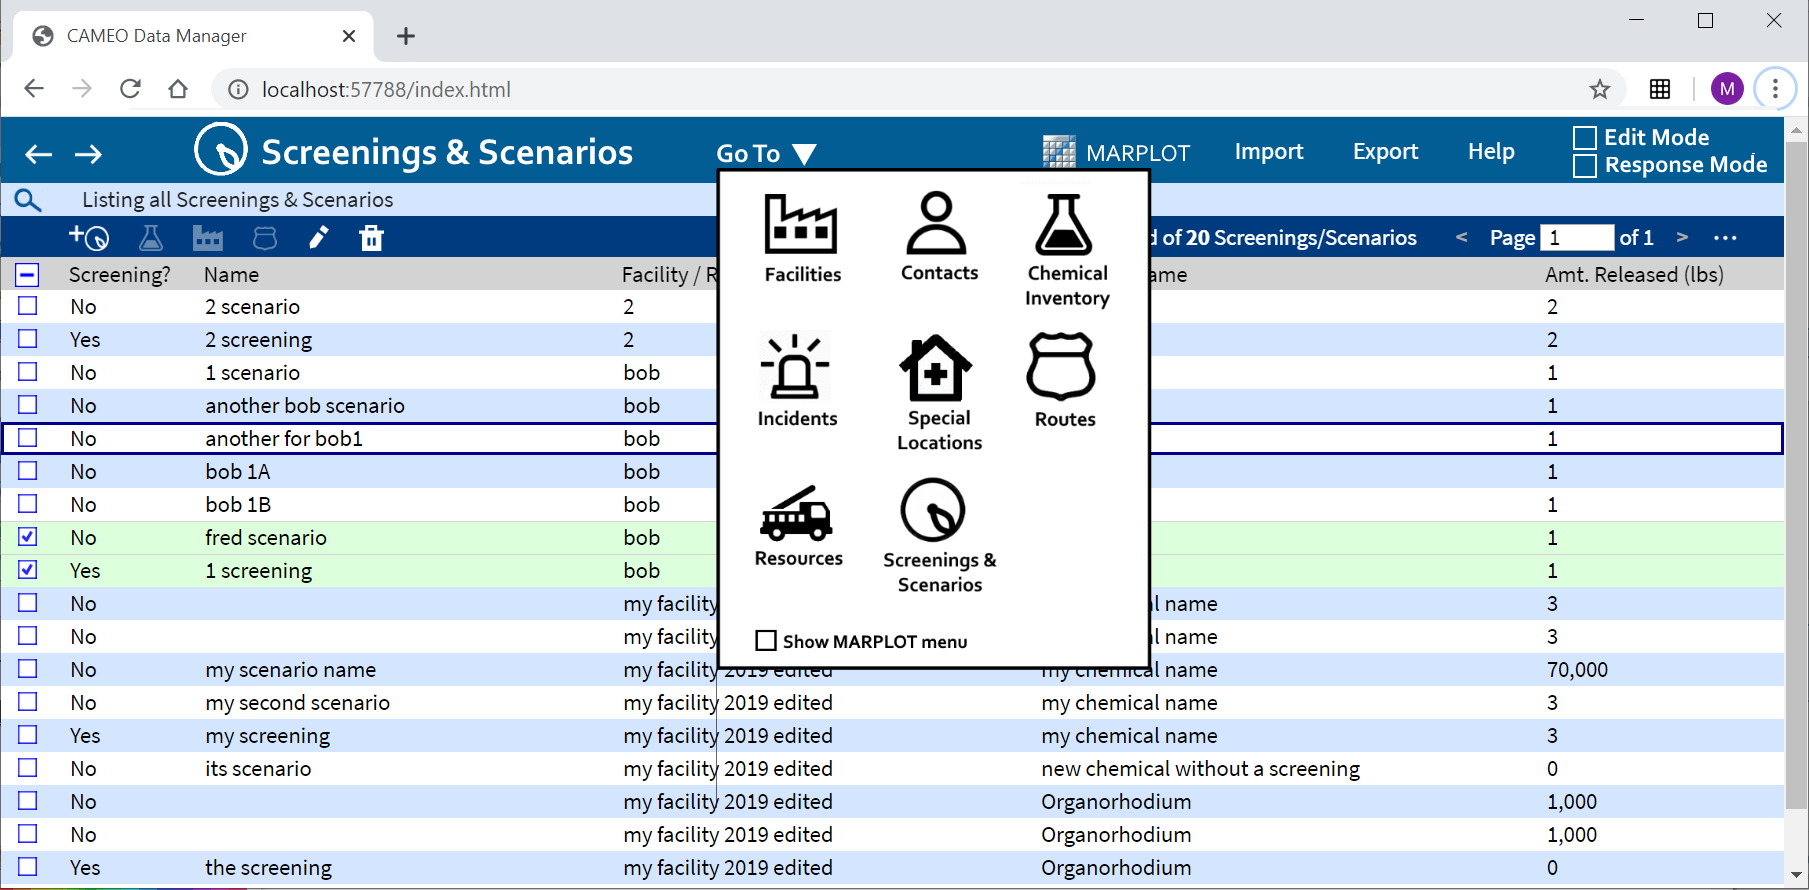
Task: Sort by the Screening? column header
Action: tap(119, 275)
